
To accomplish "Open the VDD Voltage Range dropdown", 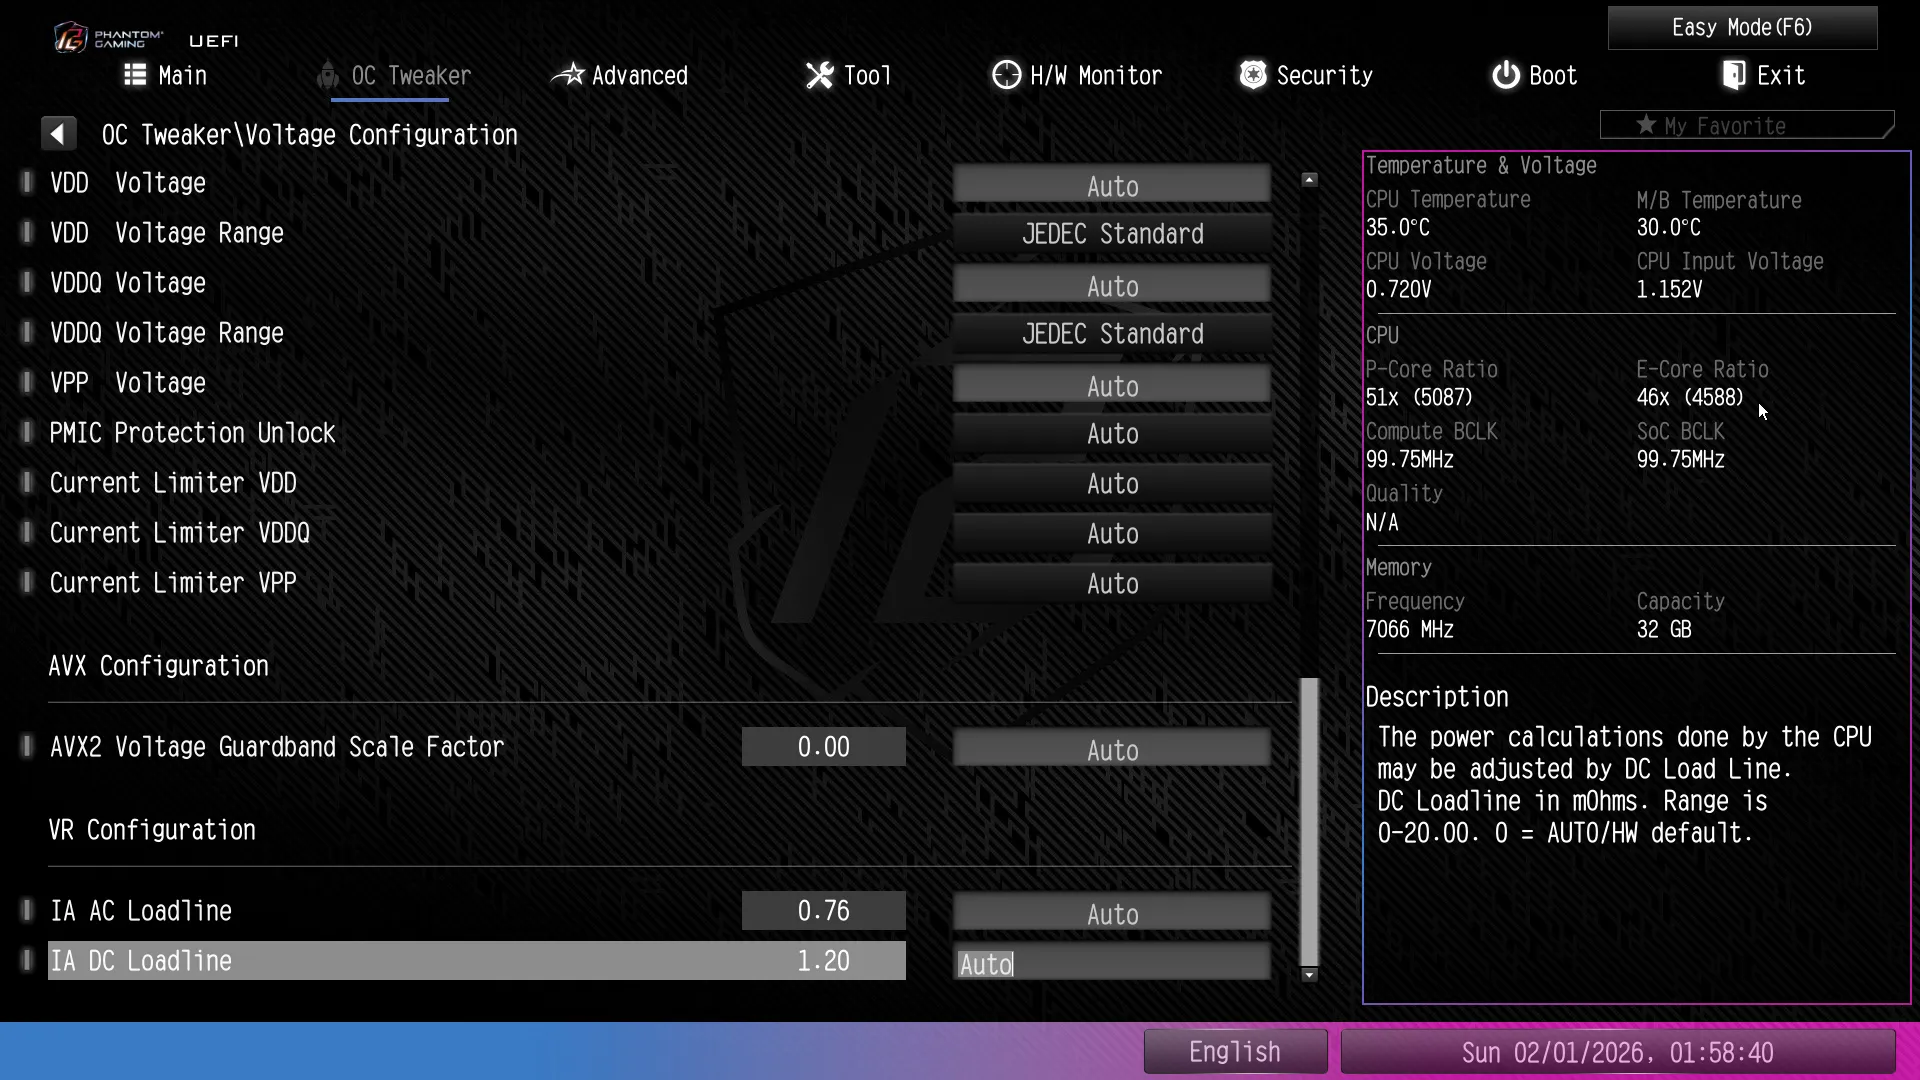I will [1112, 234].
